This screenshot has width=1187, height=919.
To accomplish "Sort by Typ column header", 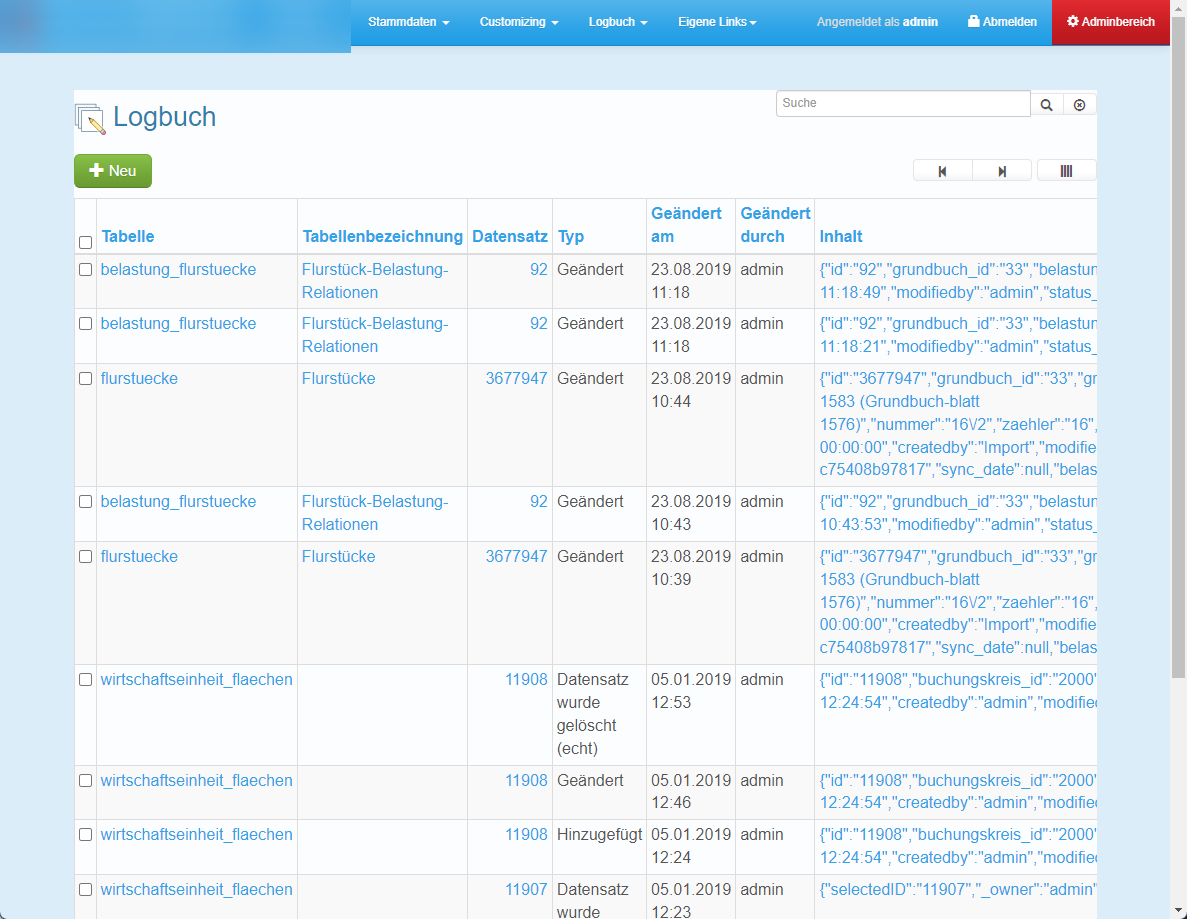I will [571, 236].
